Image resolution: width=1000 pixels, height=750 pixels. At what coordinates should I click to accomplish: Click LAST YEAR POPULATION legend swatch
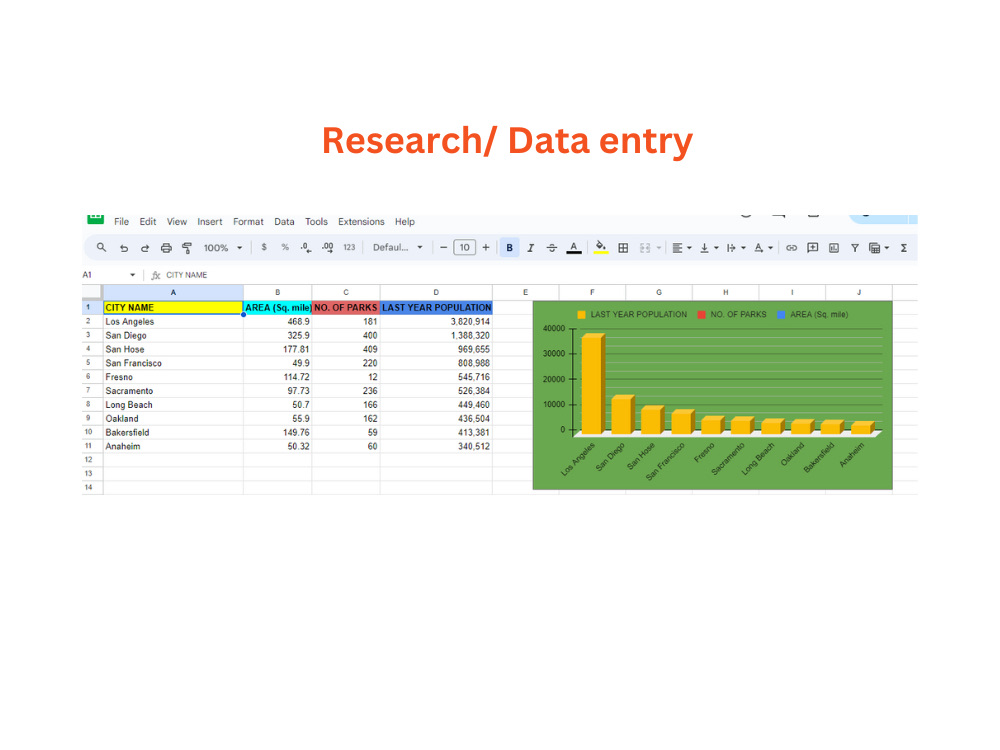tap(581, 314)
